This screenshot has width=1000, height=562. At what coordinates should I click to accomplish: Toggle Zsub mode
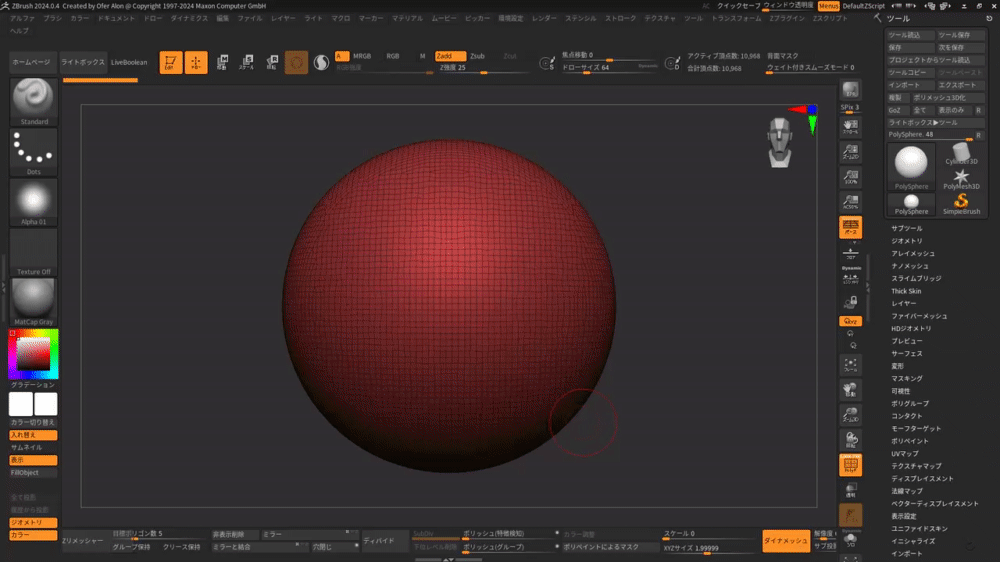477,56
